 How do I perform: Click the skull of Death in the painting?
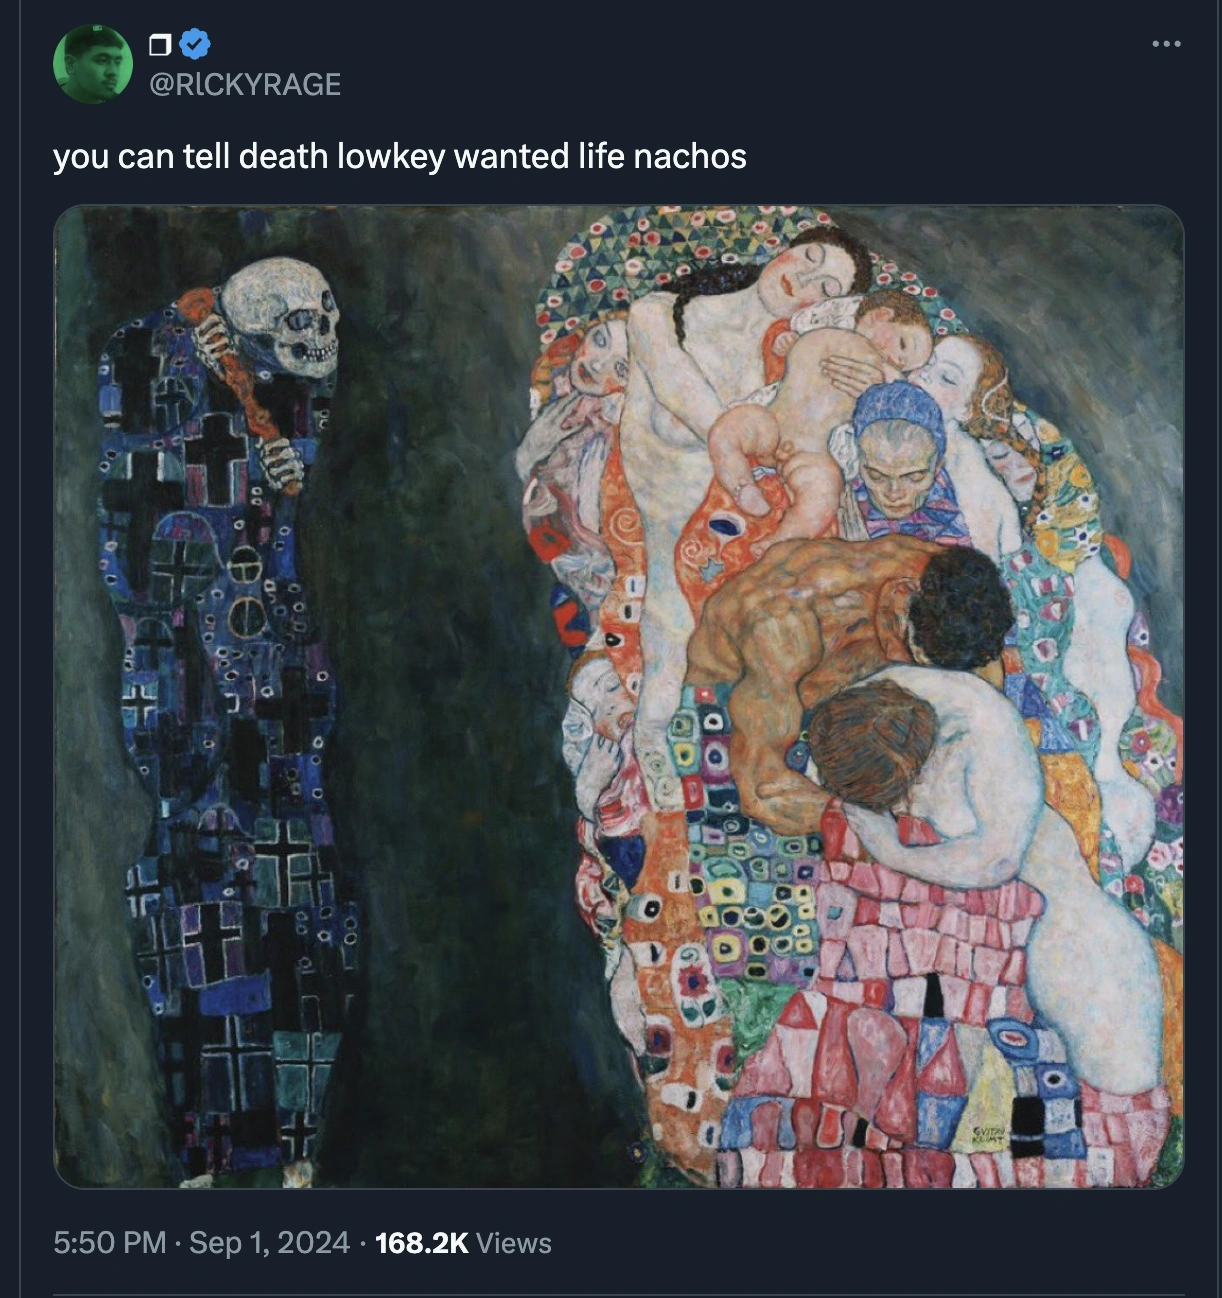pos(283,315)
